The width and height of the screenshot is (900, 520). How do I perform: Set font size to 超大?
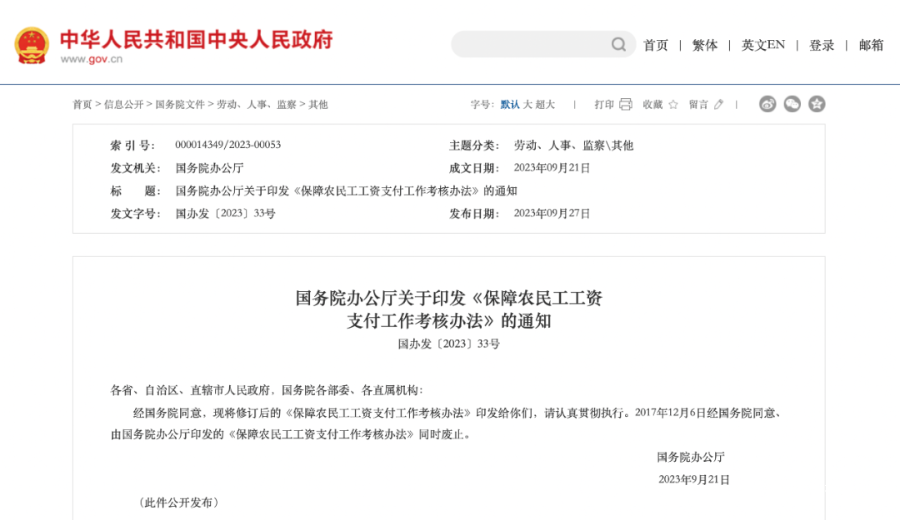tap(545, 104)
